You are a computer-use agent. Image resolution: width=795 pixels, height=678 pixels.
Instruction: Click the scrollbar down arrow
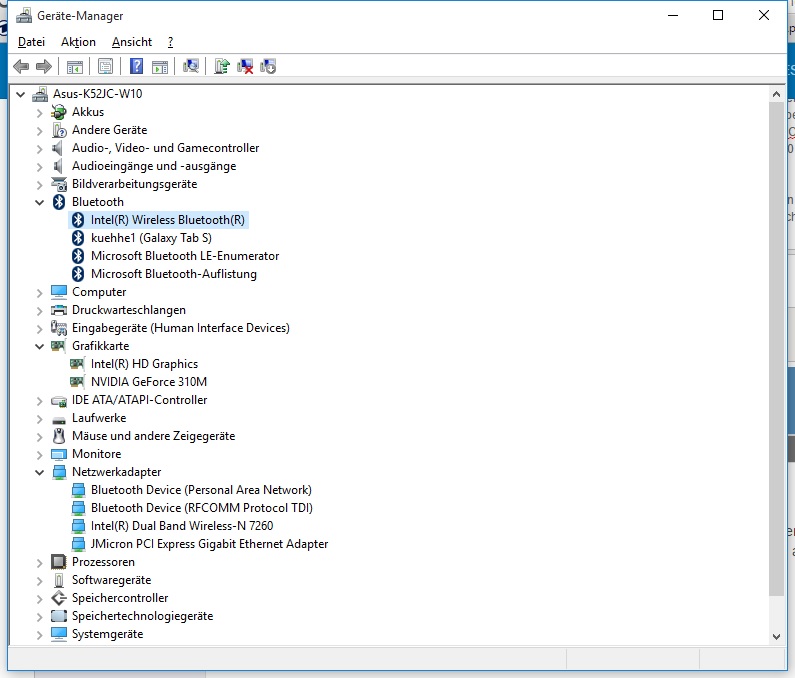click(776, 636)
